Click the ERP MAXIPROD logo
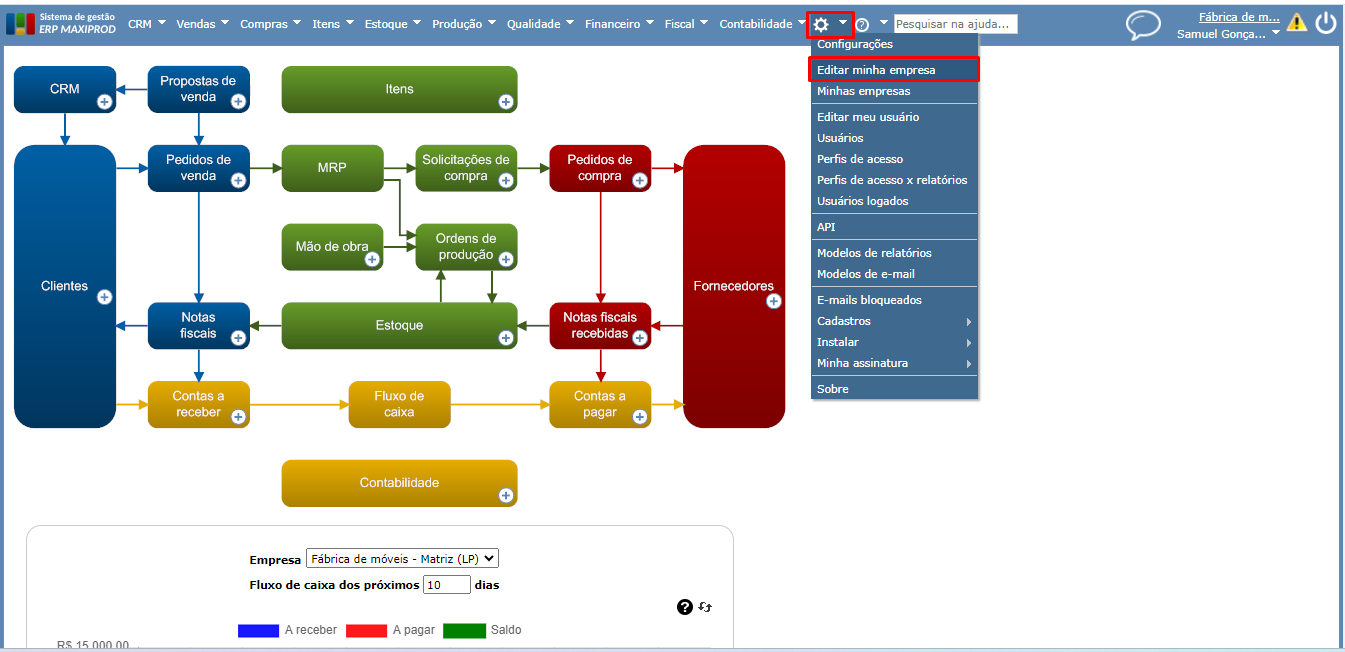This screenshot has height=652, width=1345. click(60, 23)
